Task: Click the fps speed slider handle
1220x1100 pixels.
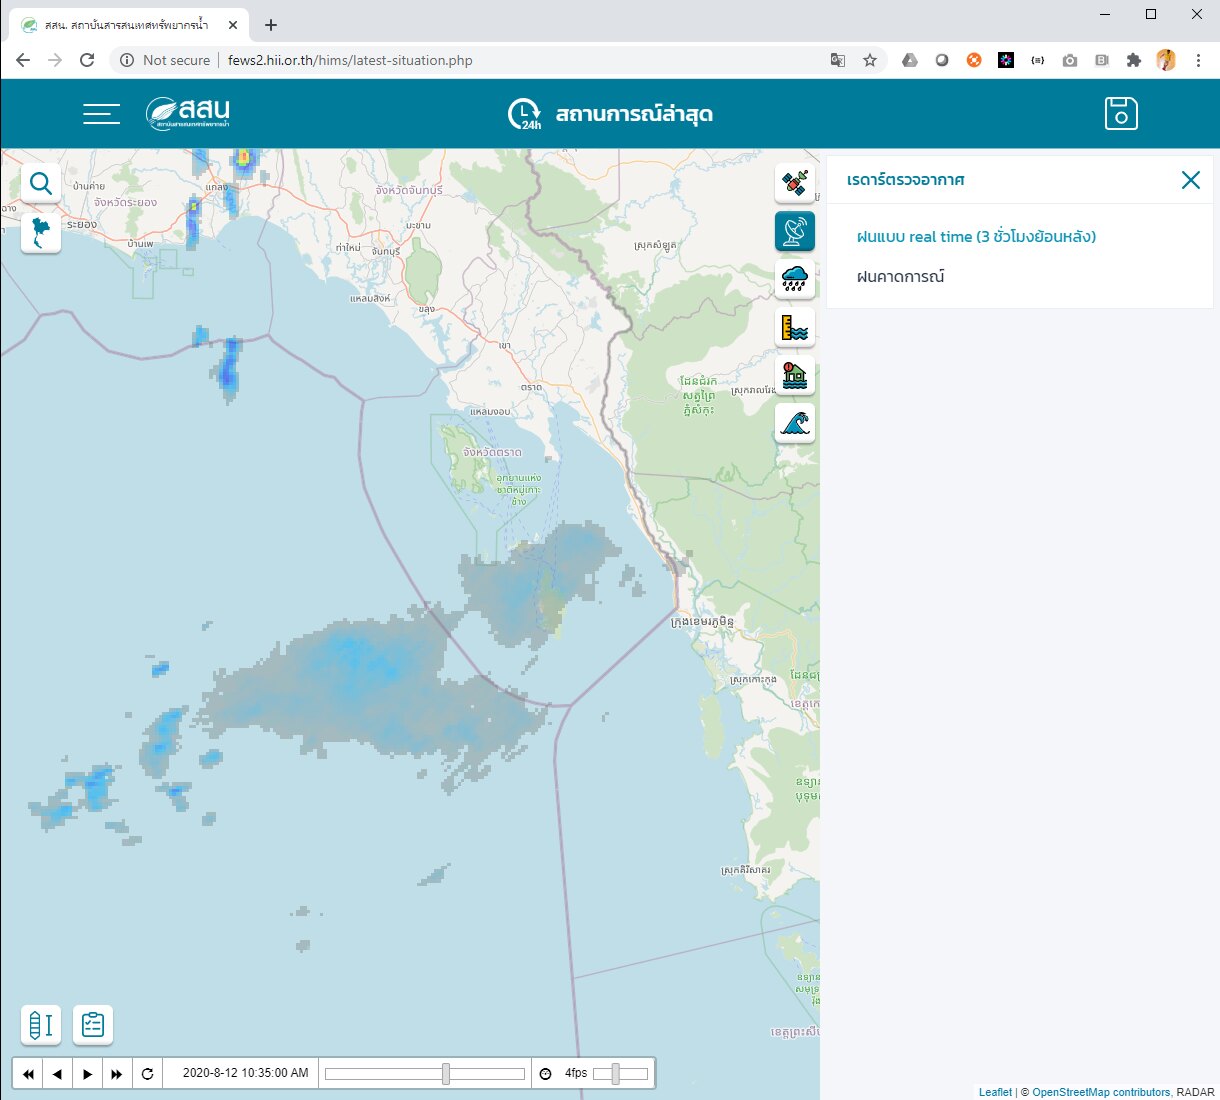Action: coord(616,1074)
